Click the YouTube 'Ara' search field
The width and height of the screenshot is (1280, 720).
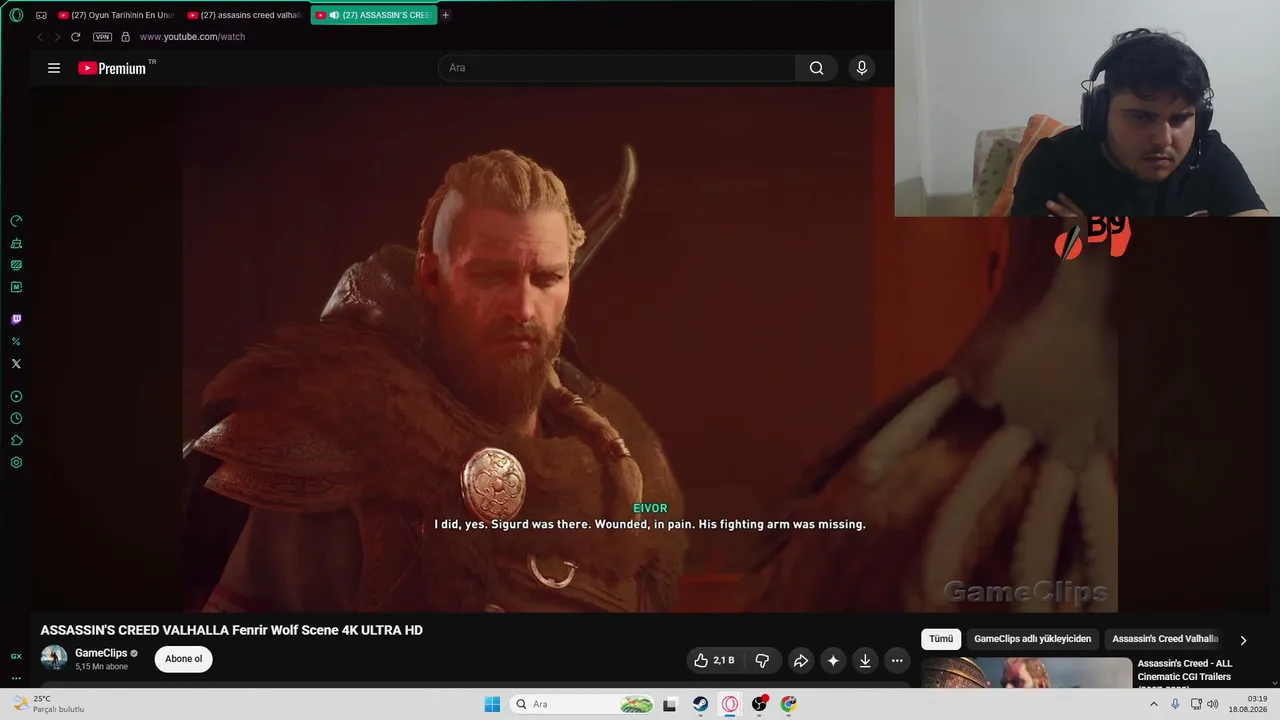617,68
